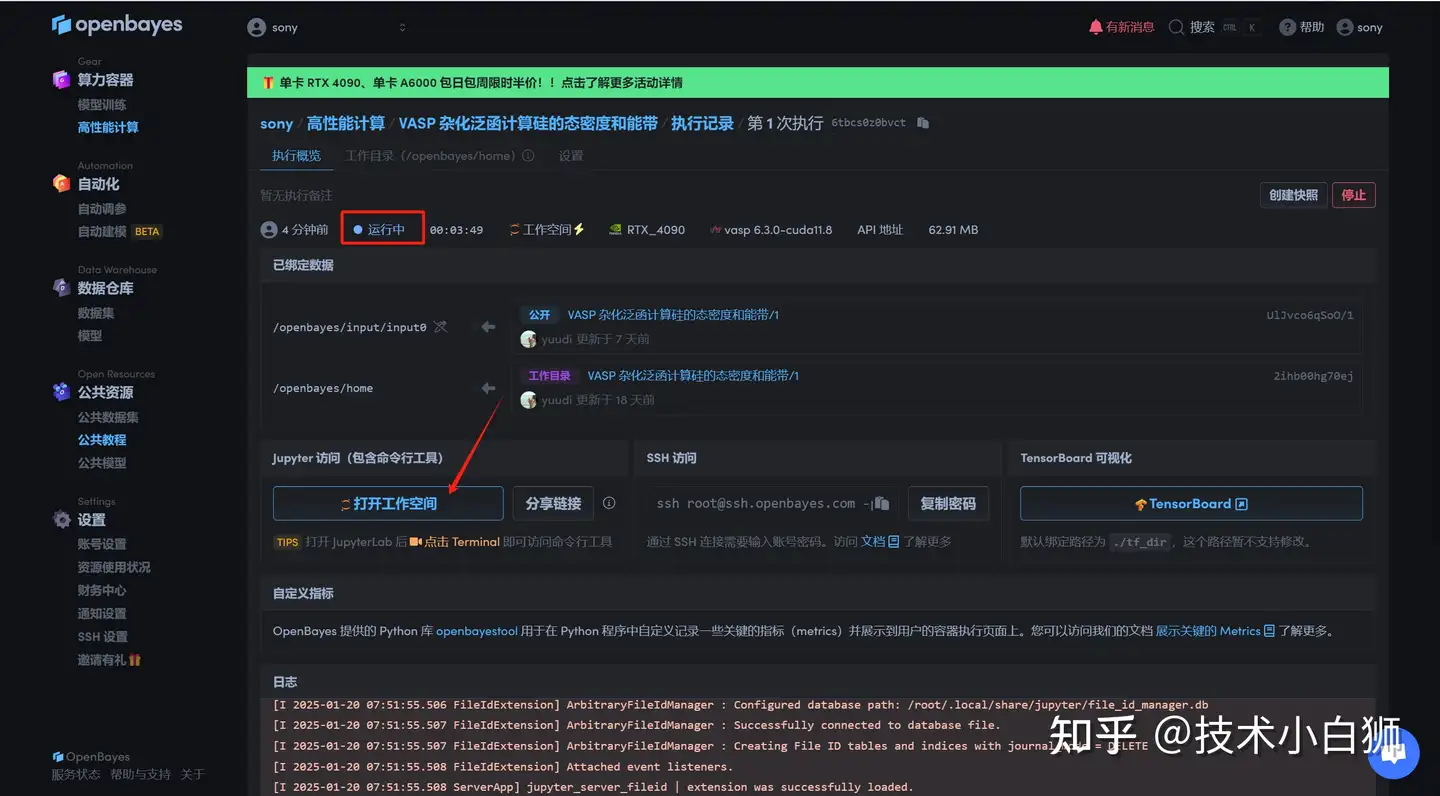Viewport: 1440px width, 796px height.
Task: Click the yuudi avatar under the 工作目录 entry
Action: 529,400
